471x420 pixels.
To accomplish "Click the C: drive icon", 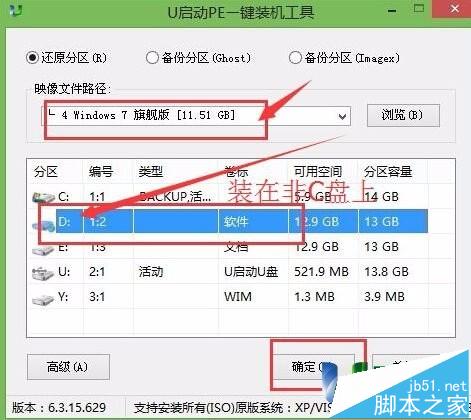I will pyautogui.click(x=43, y=197).
